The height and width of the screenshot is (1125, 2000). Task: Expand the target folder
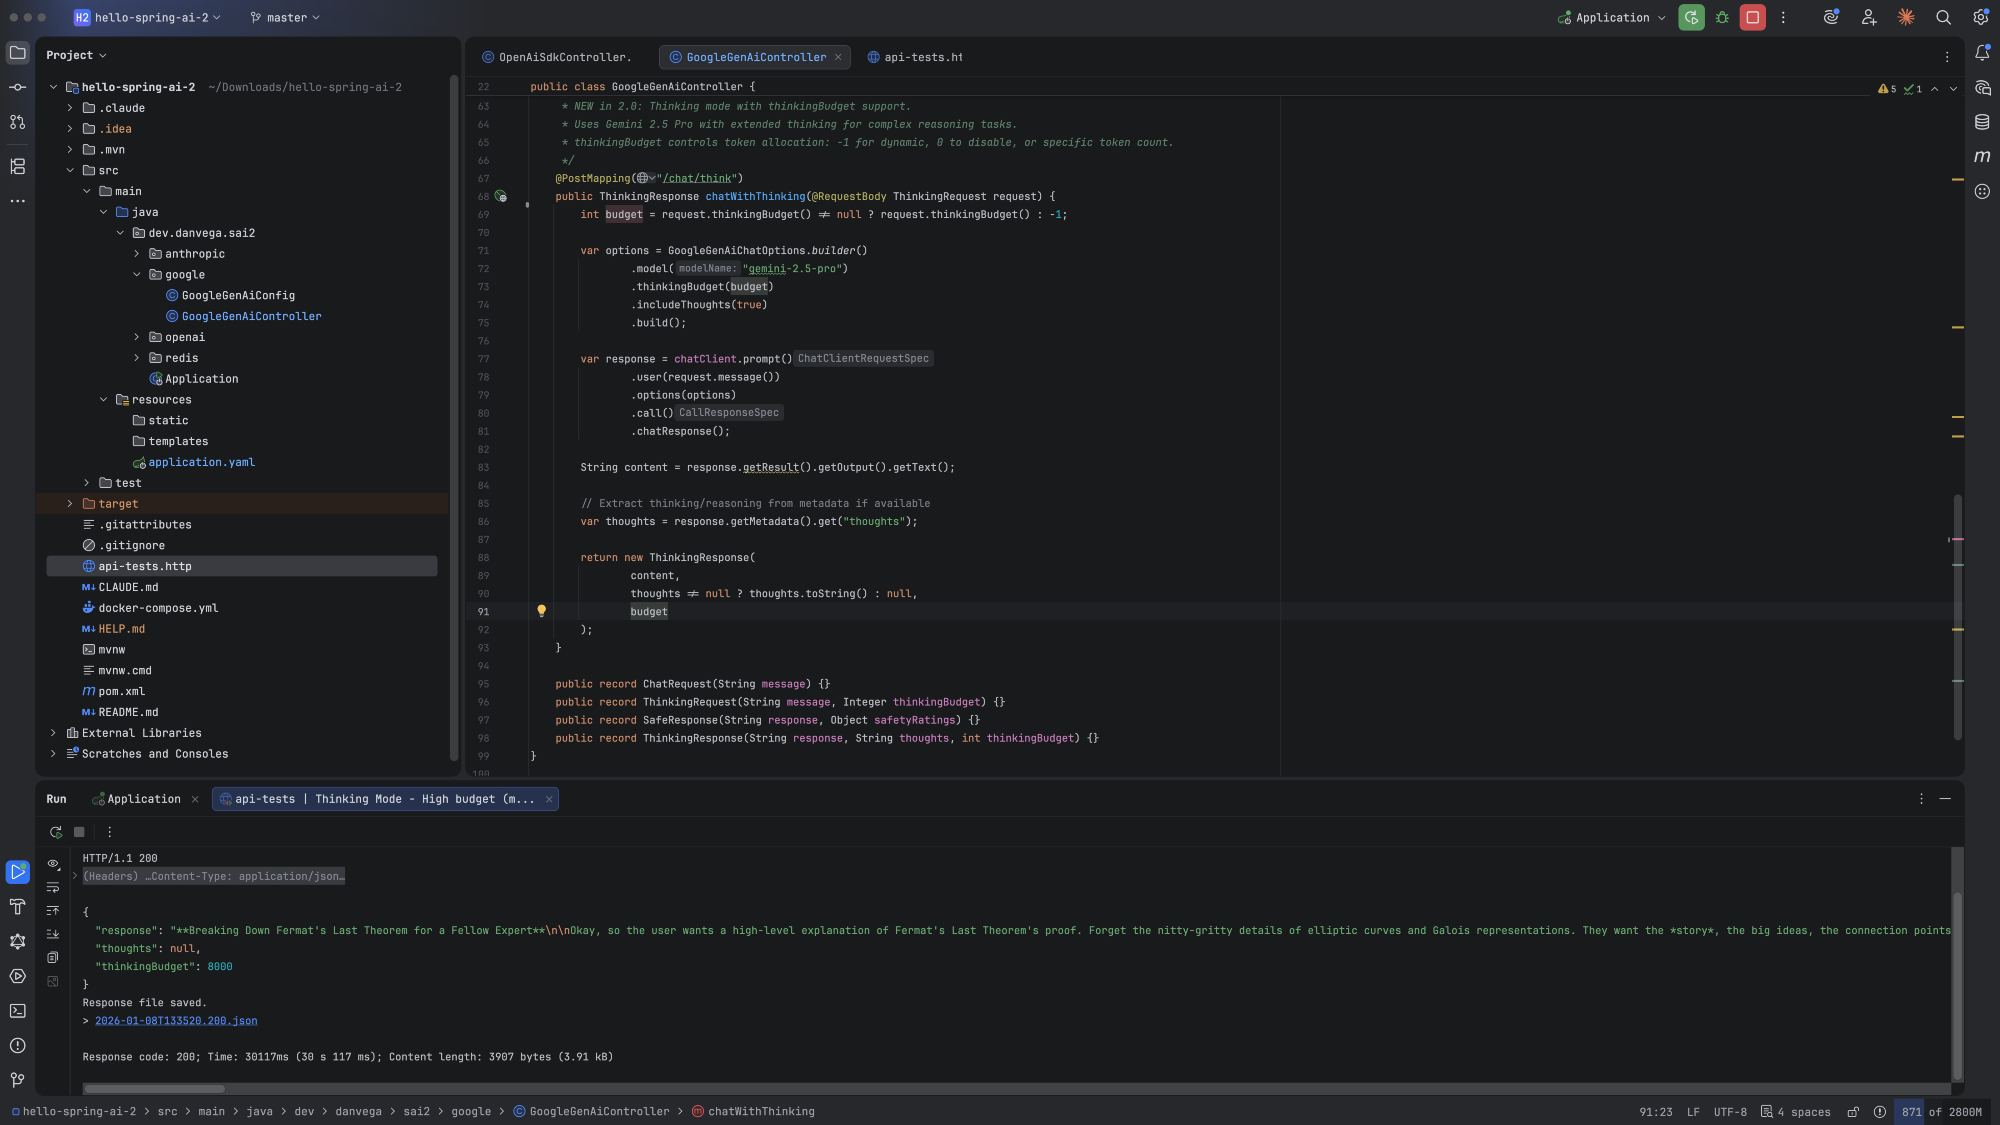point(70,504)
